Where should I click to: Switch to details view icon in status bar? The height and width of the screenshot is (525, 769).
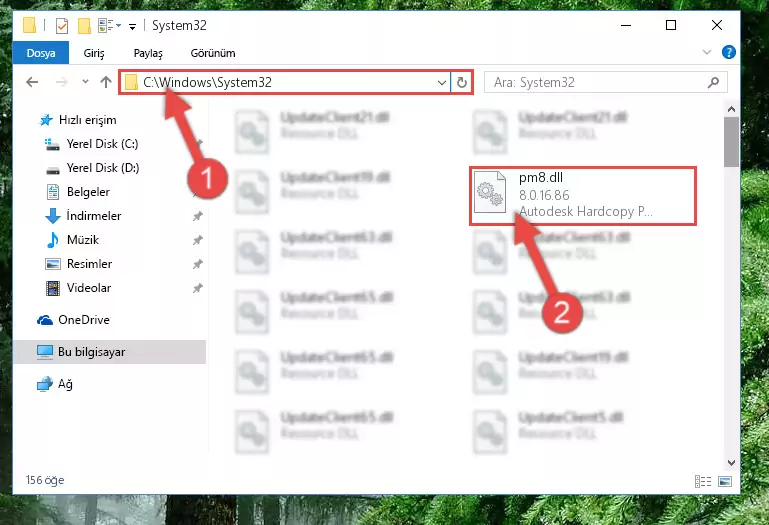tap(703, 481)
